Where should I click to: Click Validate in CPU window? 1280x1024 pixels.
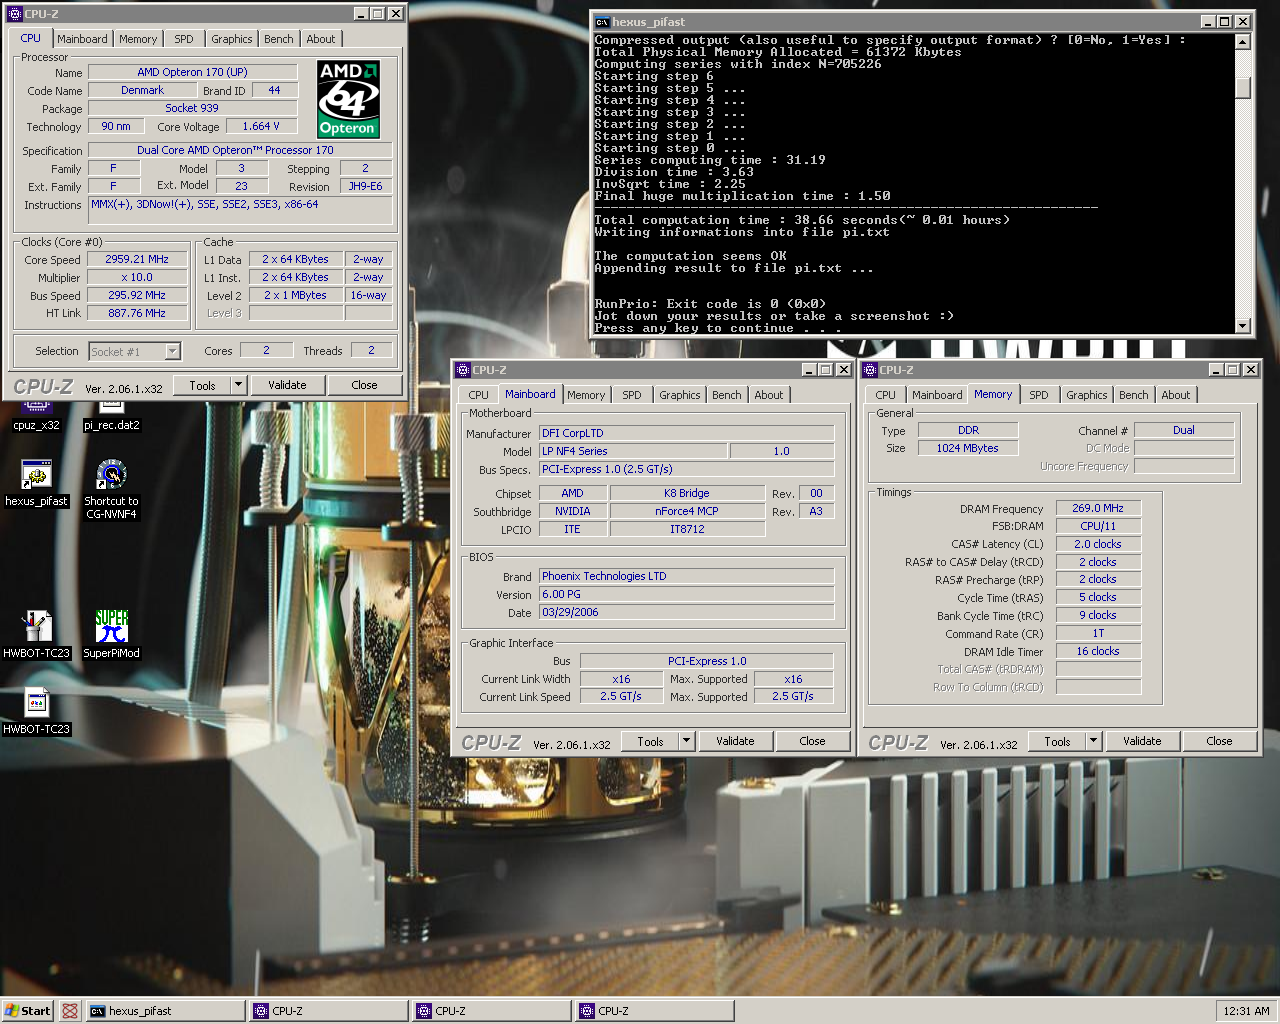tap(287, 385)
